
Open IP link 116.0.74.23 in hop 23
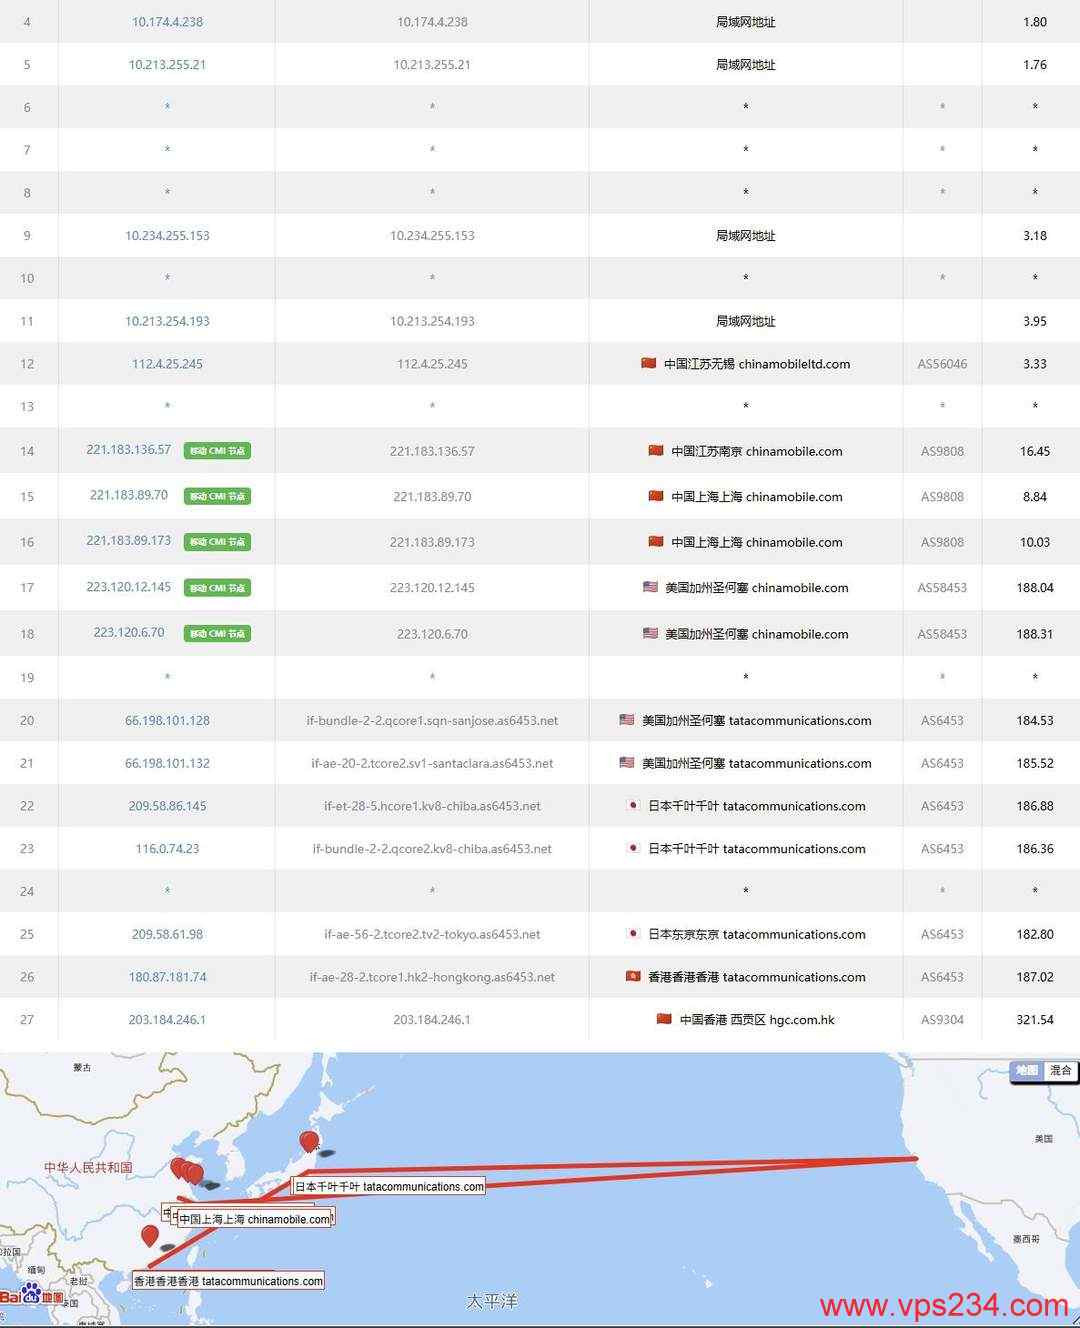point(167,849)
